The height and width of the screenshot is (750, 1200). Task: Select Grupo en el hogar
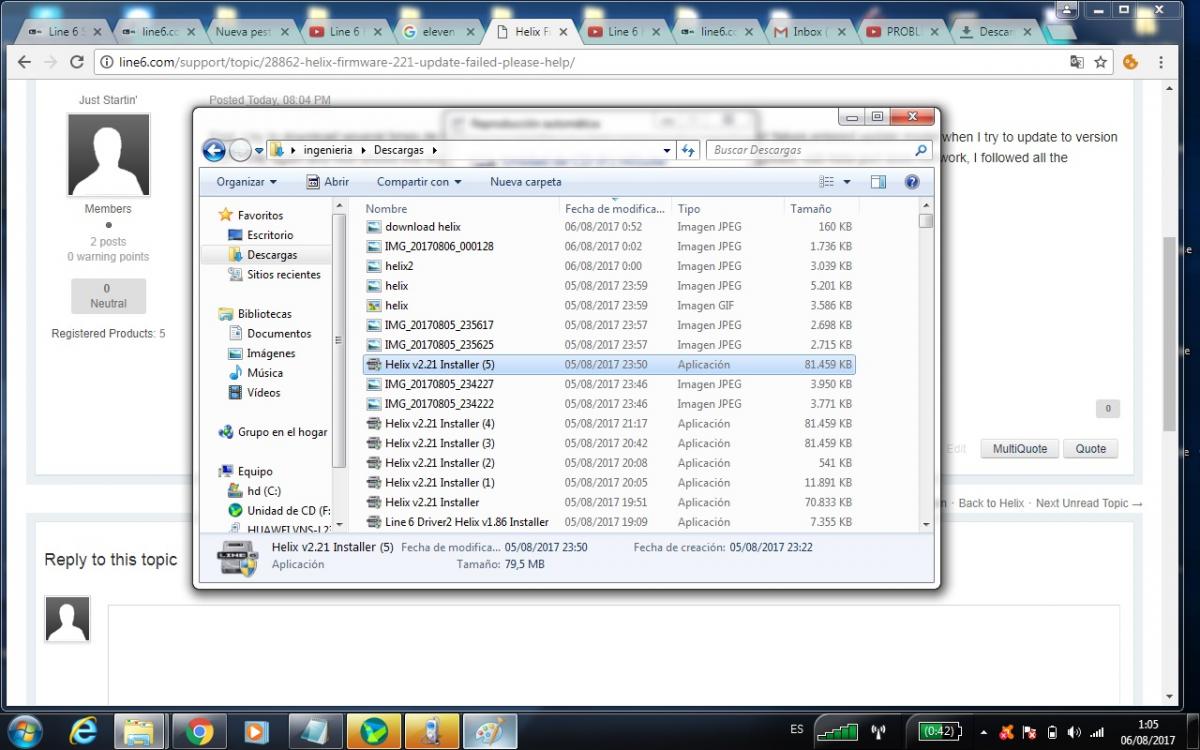tap(282, 432)
